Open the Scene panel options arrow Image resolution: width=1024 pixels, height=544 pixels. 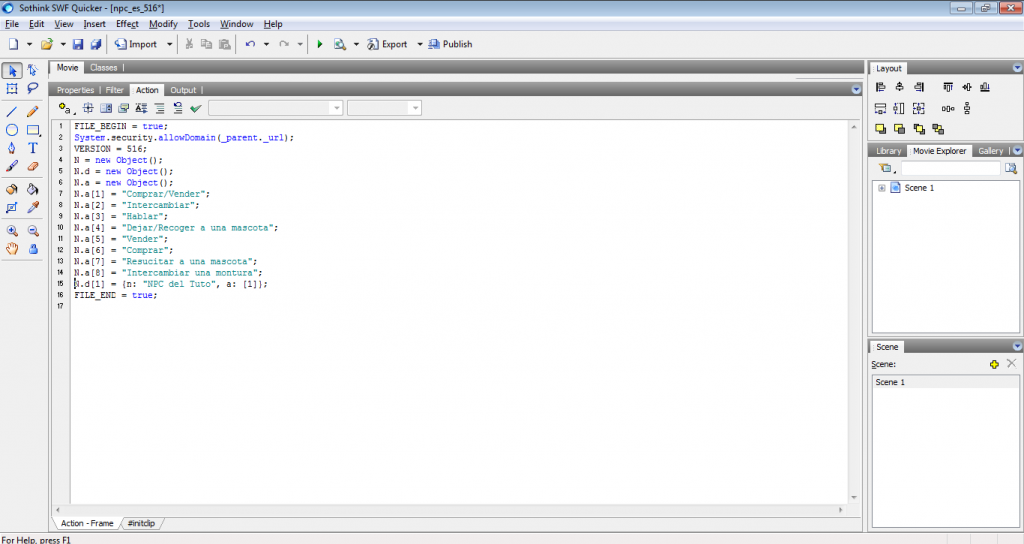[x=1017, y=347]
